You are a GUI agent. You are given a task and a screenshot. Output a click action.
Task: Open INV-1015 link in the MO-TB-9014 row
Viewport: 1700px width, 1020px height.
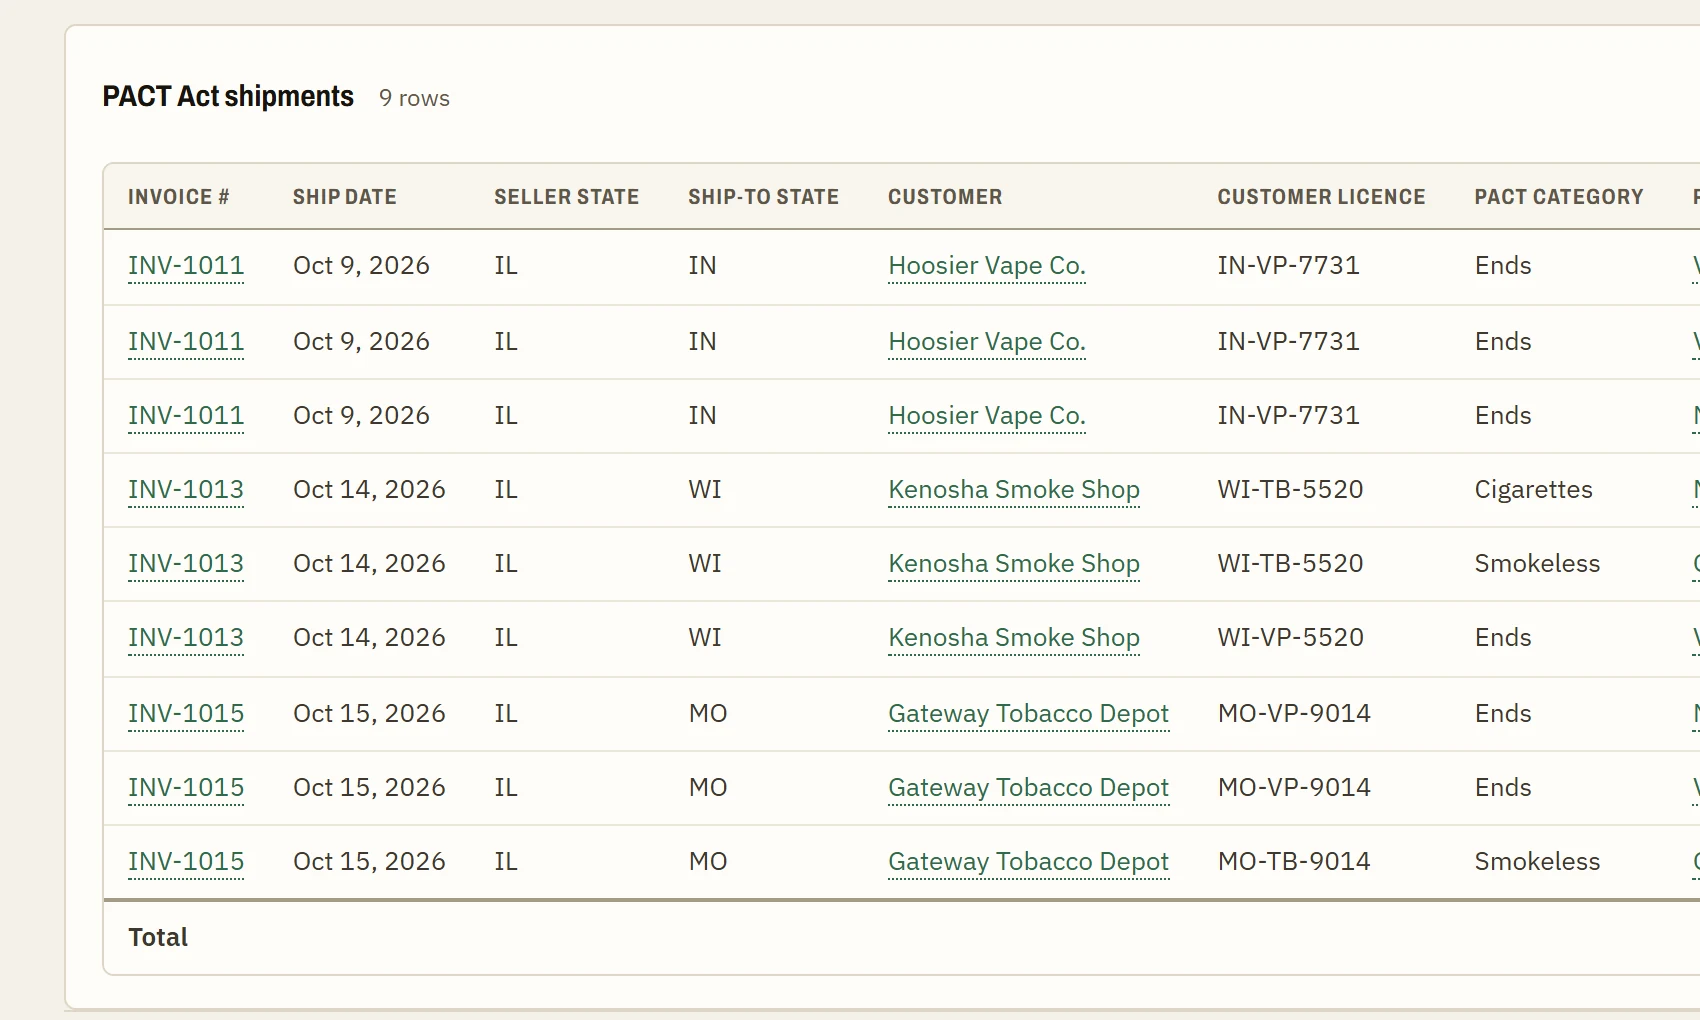tap(186, 862)
